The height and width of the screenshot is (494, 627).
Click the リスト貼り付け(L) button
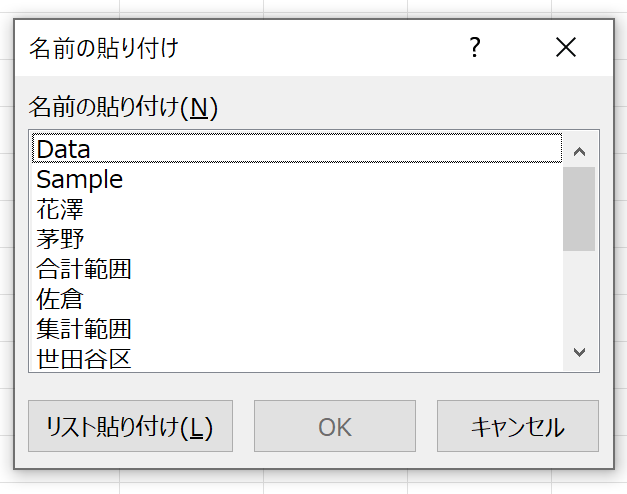(x=130, y=426)
